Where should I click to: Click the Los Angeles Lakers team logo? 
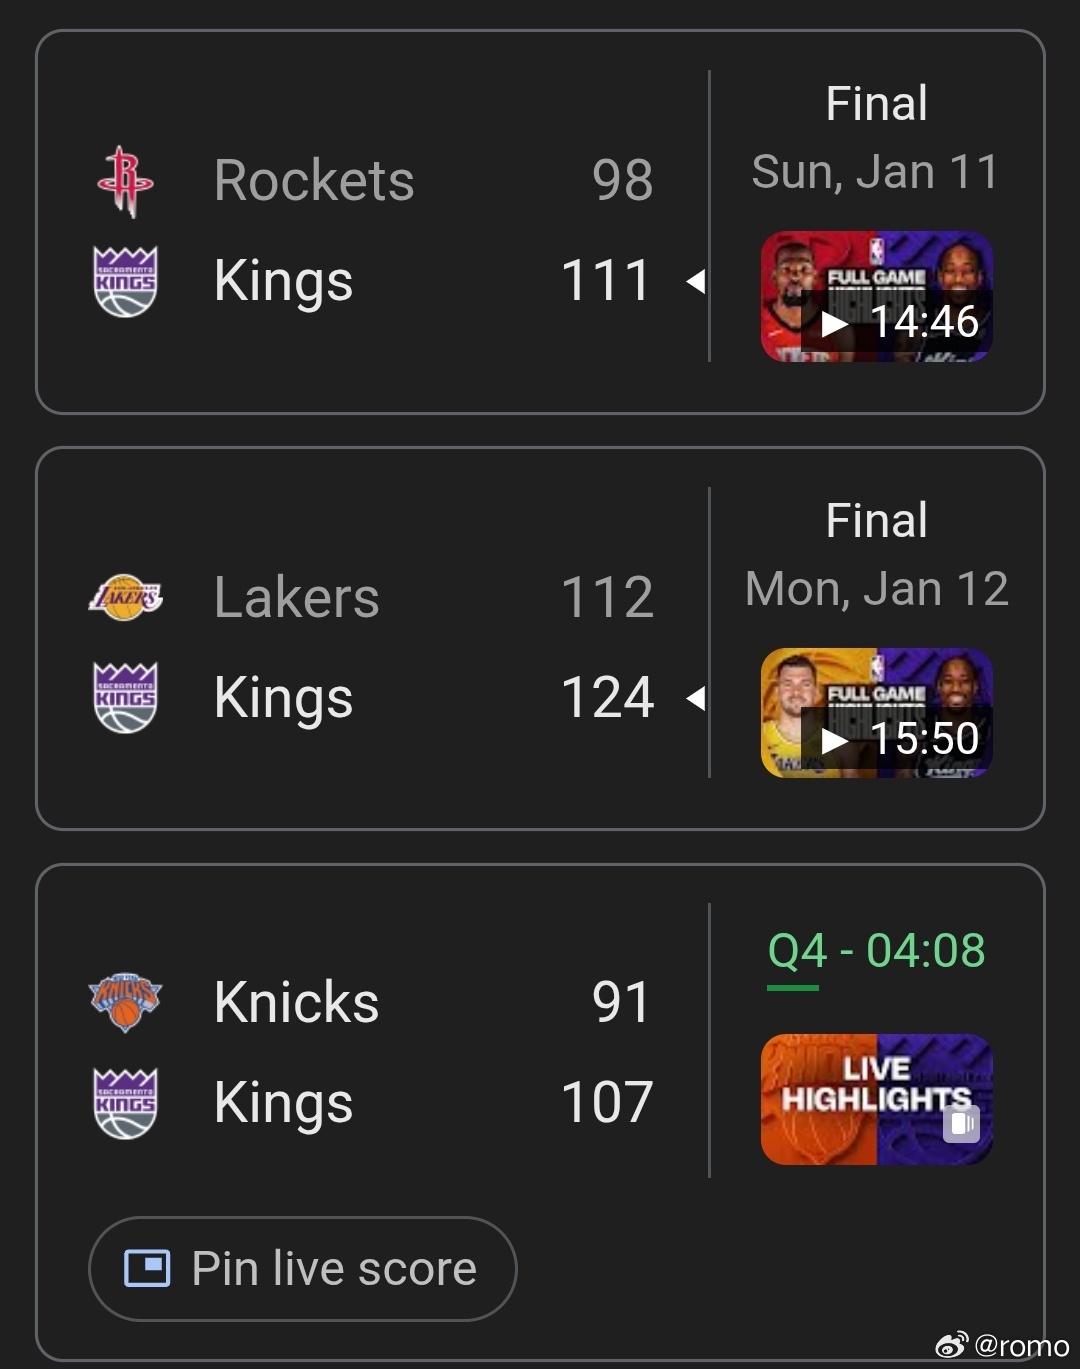pos(125,597)
